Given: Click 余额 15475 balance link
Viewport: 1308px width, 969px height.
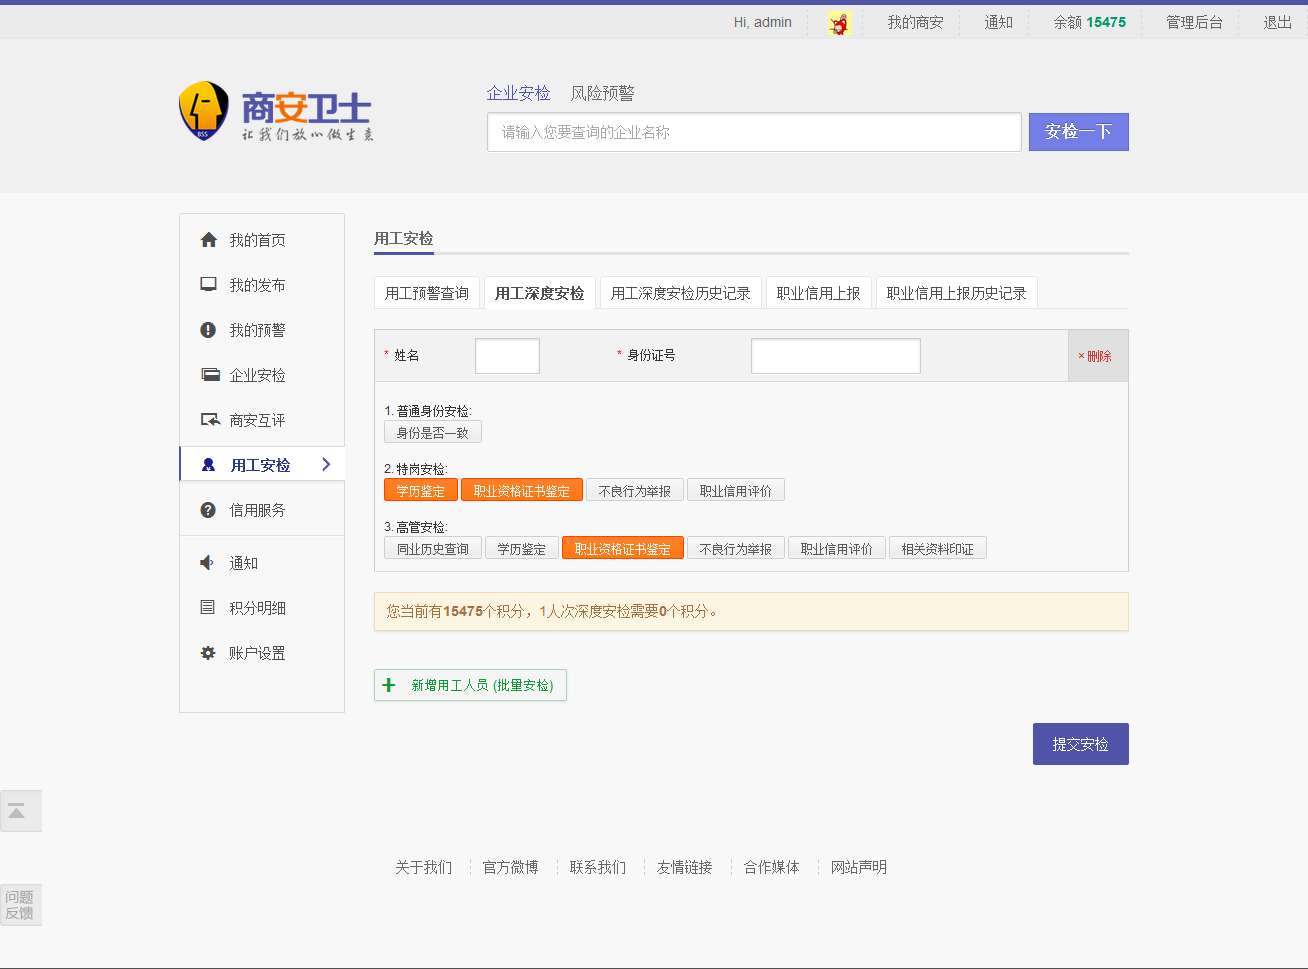Looking at the screenshot, I should (1089, 22).
